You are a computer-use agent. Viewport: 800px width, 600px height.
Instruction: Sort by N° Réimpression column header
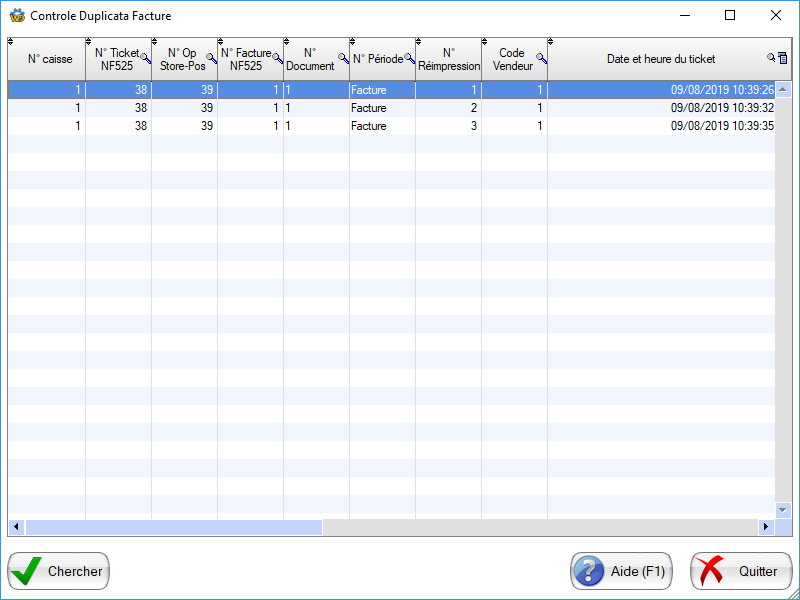(x=448, y=59)
